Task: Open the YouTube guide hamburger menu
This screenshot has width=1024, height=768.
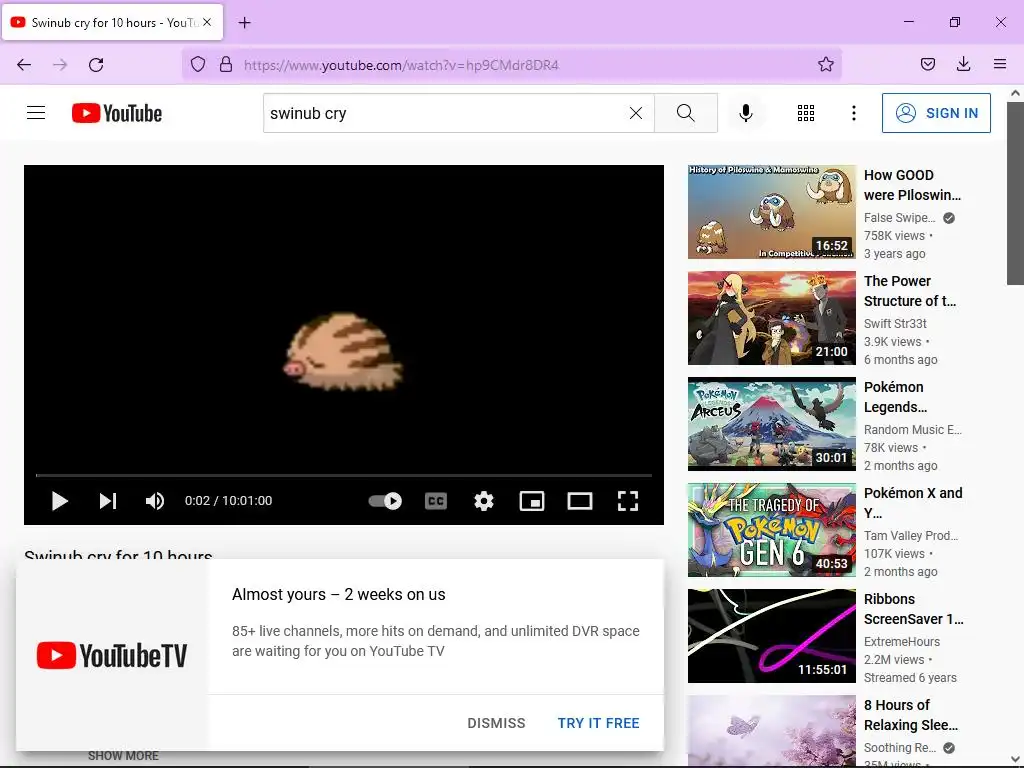Action: [36, 113]
